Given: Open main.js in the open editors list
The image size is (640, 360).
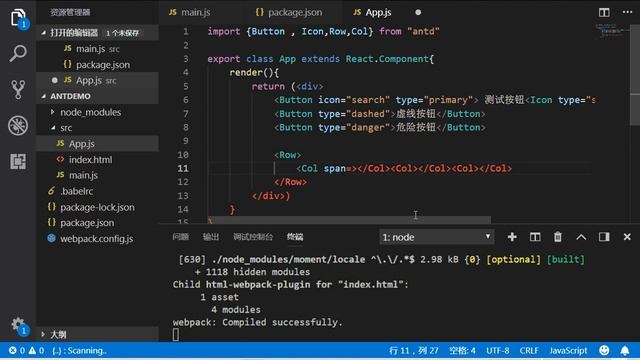Looking at the screenshot, I should pyautogui.click(x=98, y=49).
